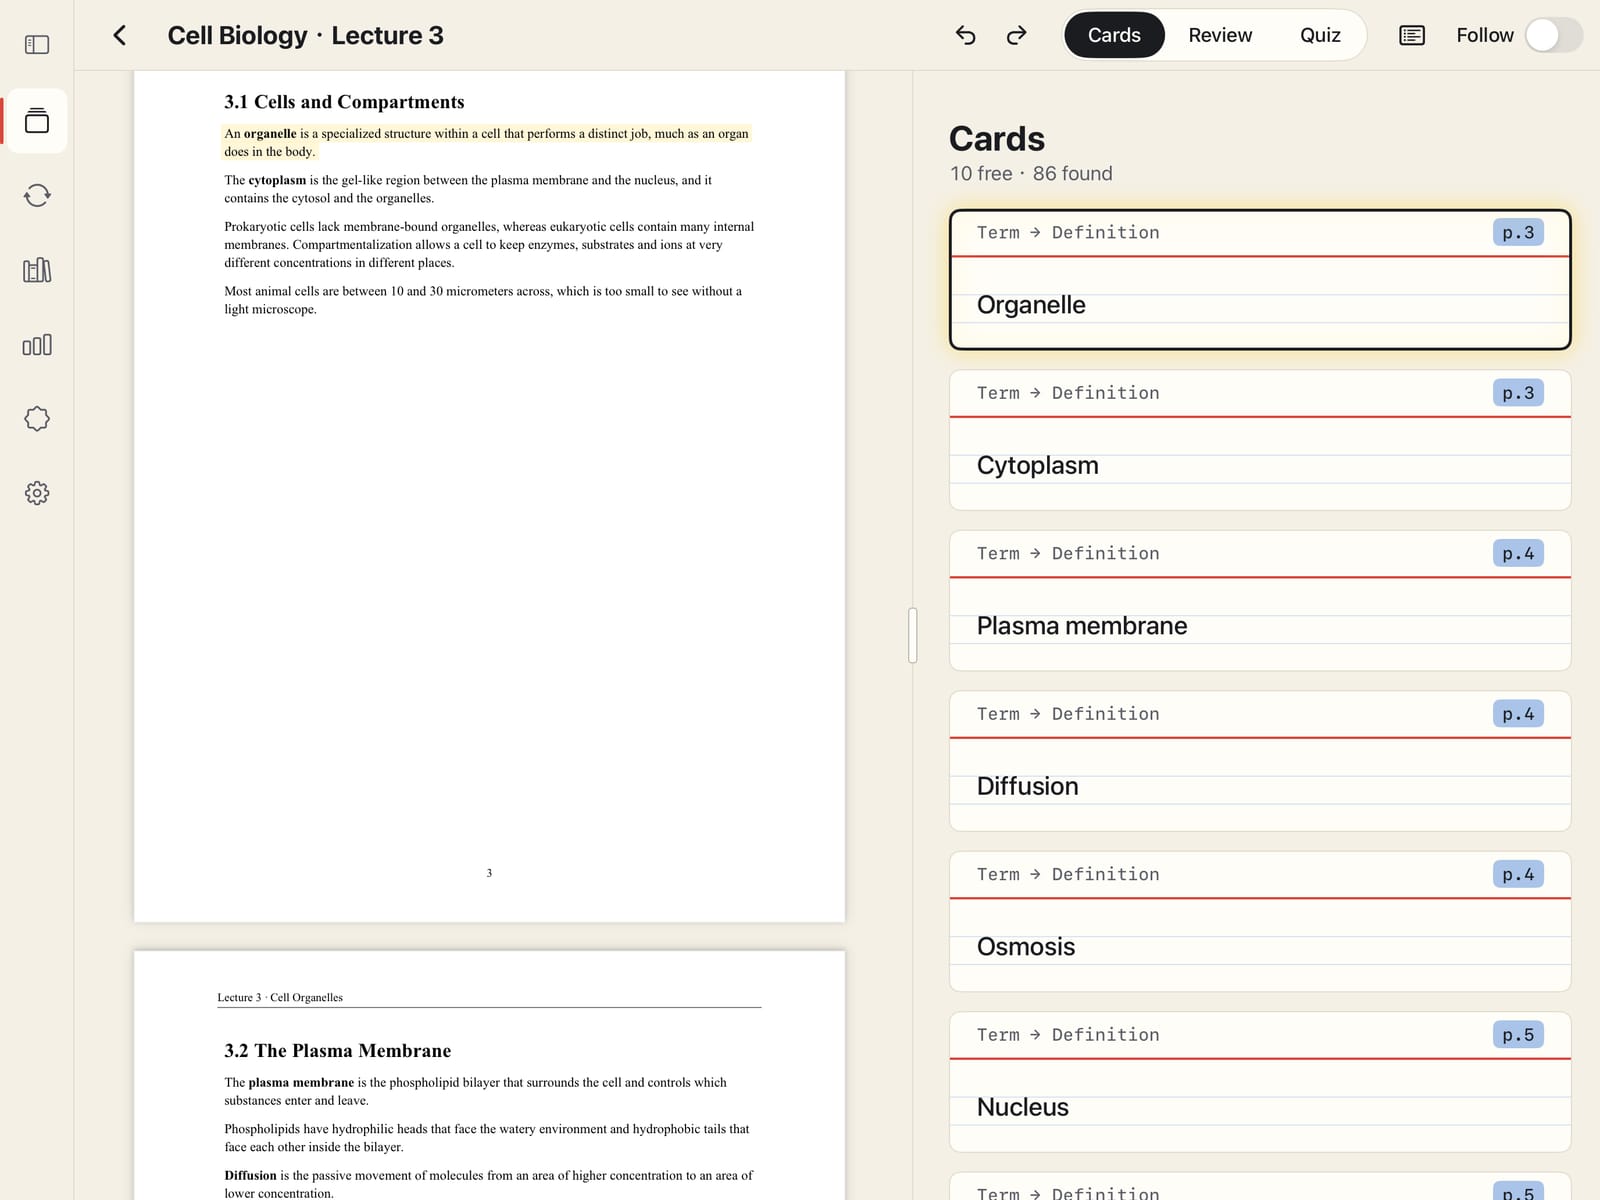Open the Diffusion card
Screen dimensions: 1600x1200
click(1260, 761)
